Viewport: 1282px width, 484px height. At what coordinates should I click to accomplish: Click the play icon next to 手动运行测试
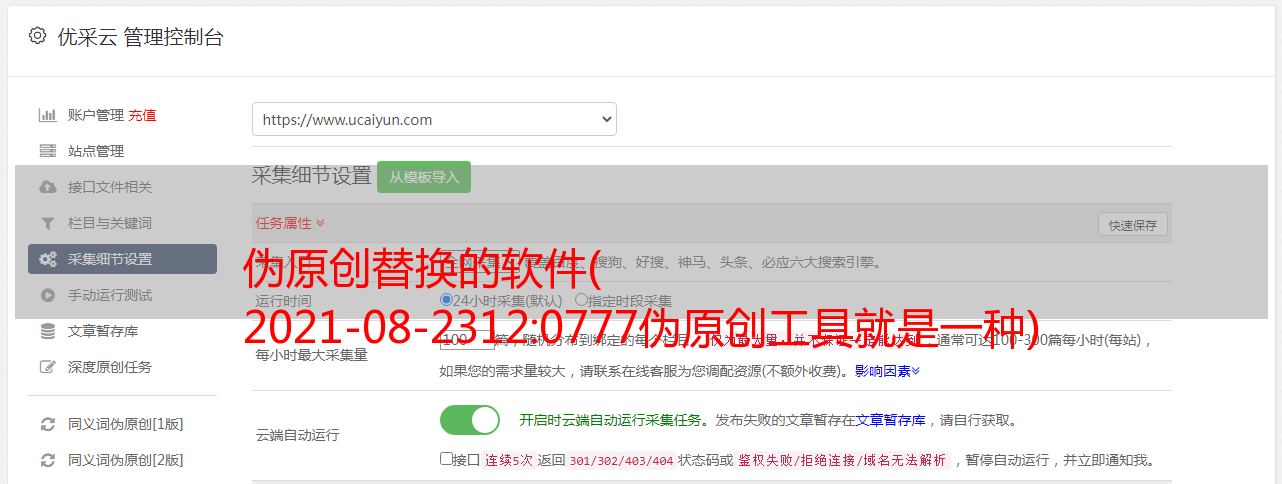tap(47, 295)
